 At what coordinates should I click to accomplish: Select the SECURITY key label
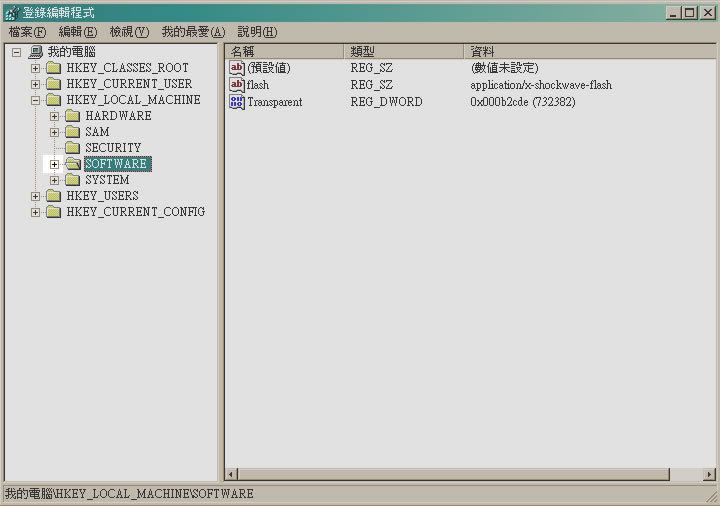(113, 148)
